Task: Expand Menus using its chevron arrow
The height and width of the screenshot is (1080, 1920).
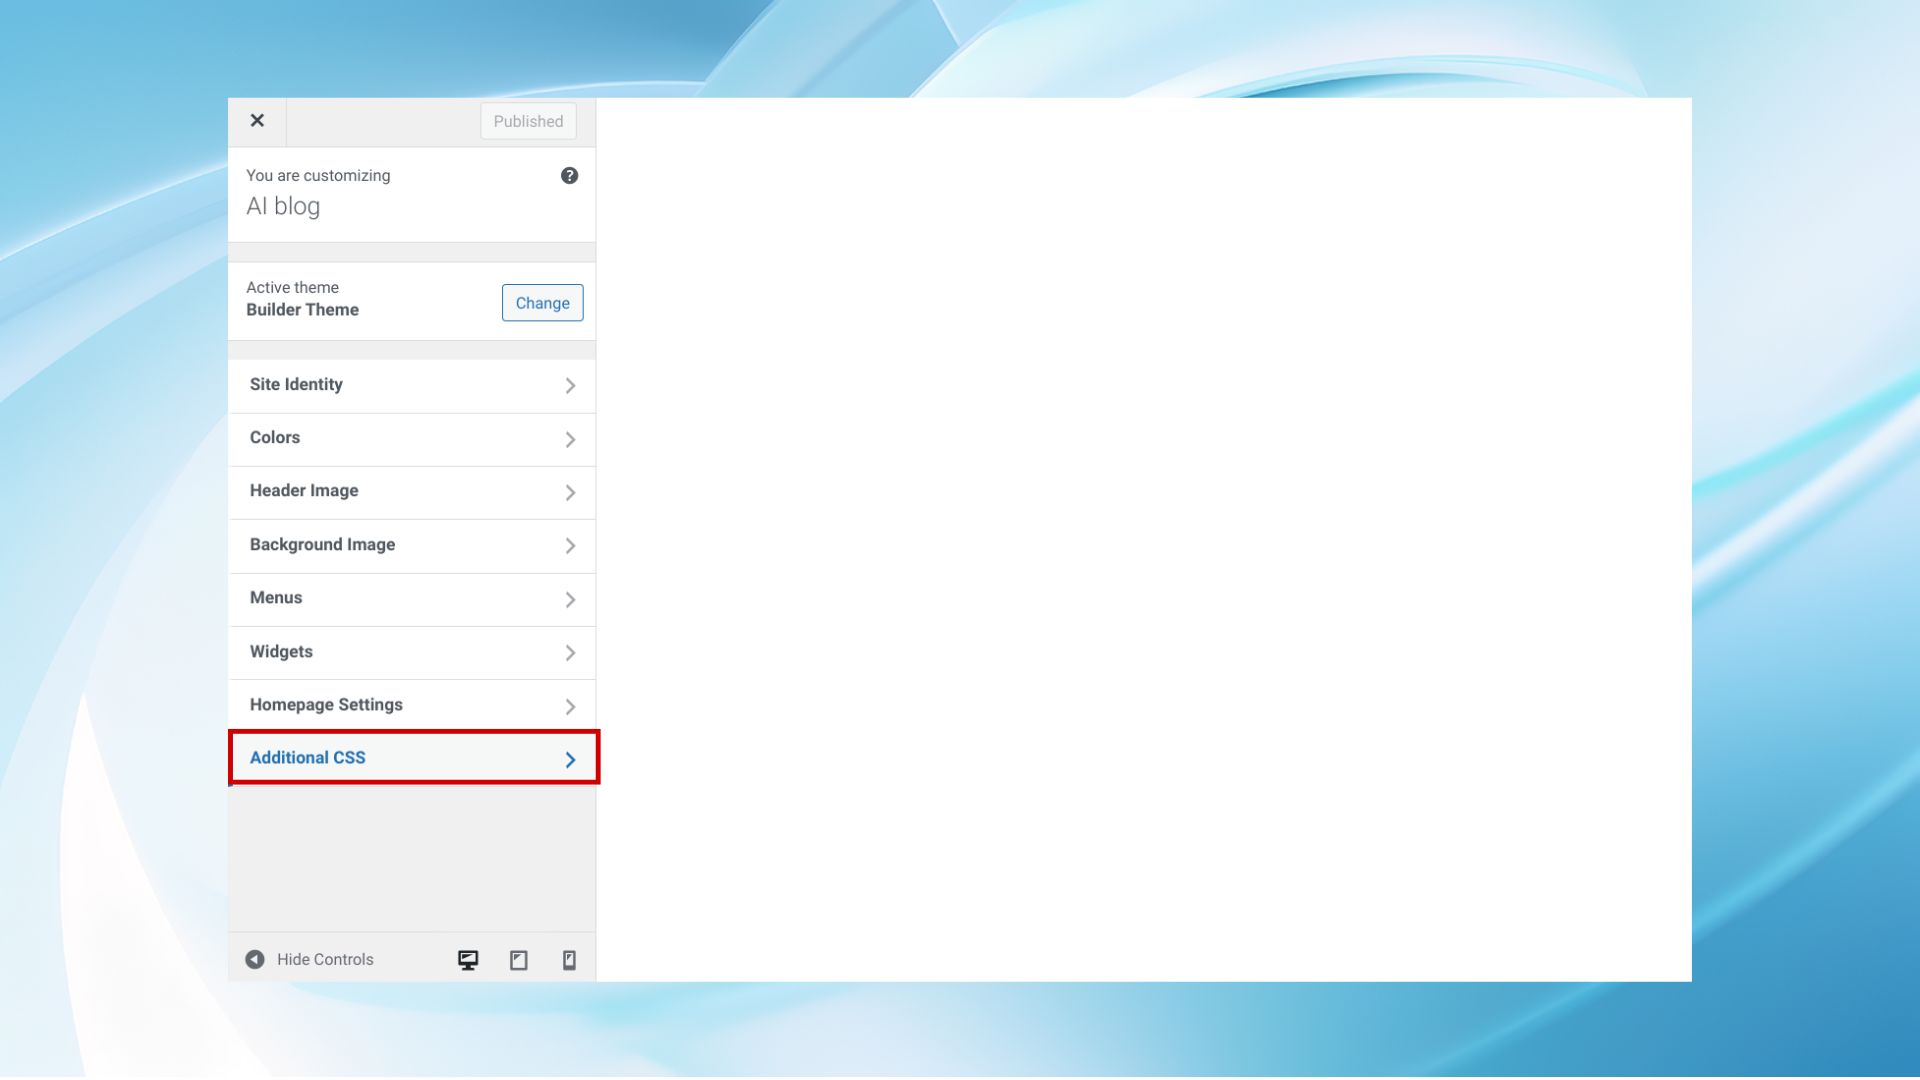Action: coord(570,600)
